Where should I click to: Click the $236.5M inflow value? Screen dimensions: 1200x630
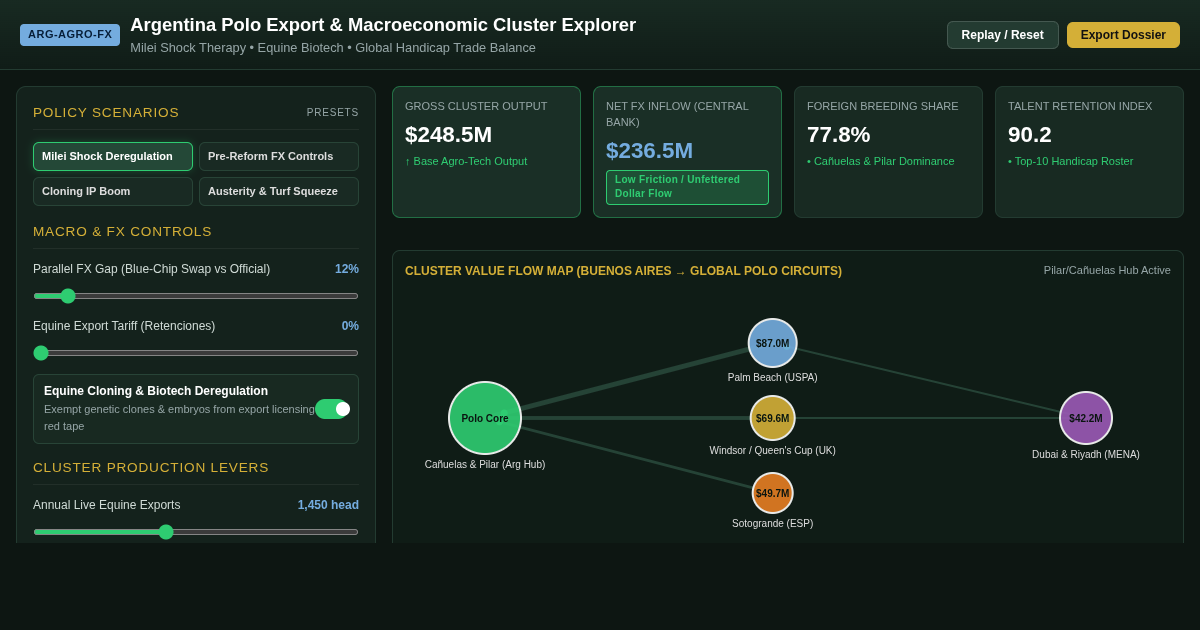649,151
